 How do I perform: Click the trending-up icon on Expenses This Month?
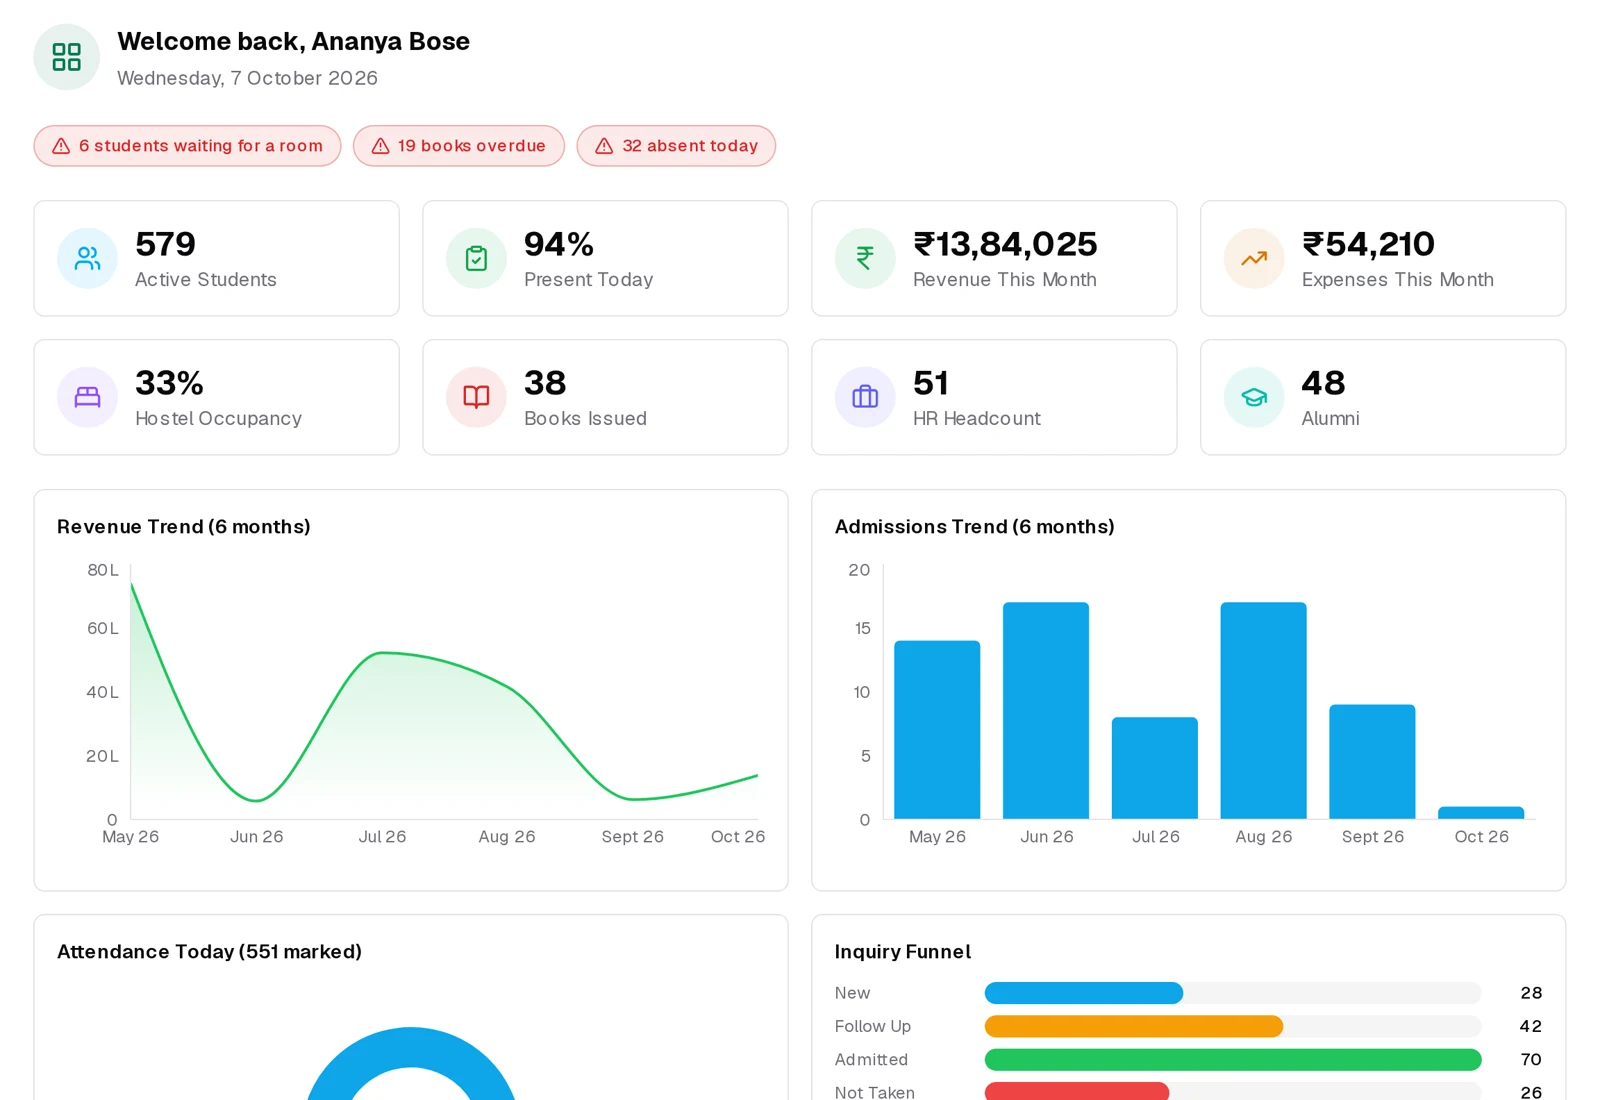[1254, 258]
